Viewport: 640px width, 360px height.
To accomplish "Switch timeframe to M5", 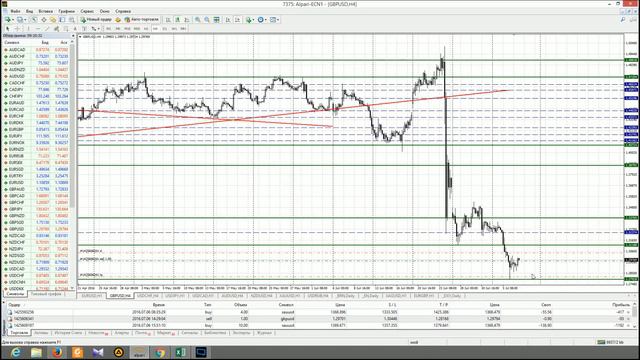I will [x=118, y=29].
